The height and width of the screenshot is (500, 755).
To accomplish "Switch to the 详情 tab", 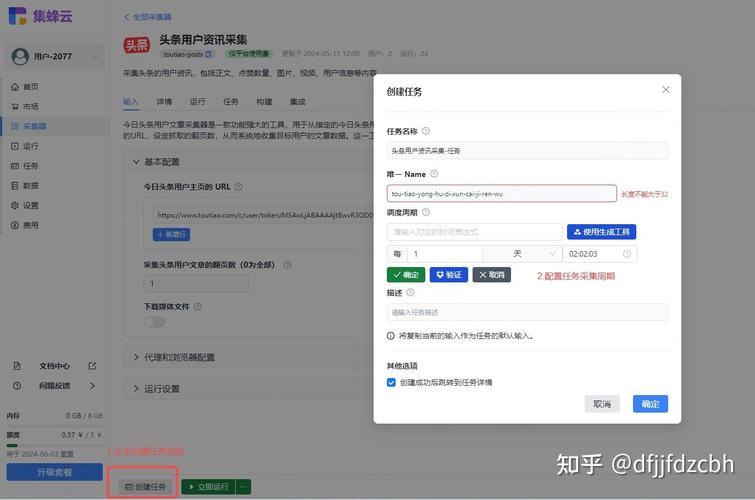I will (x=164, y=102).
